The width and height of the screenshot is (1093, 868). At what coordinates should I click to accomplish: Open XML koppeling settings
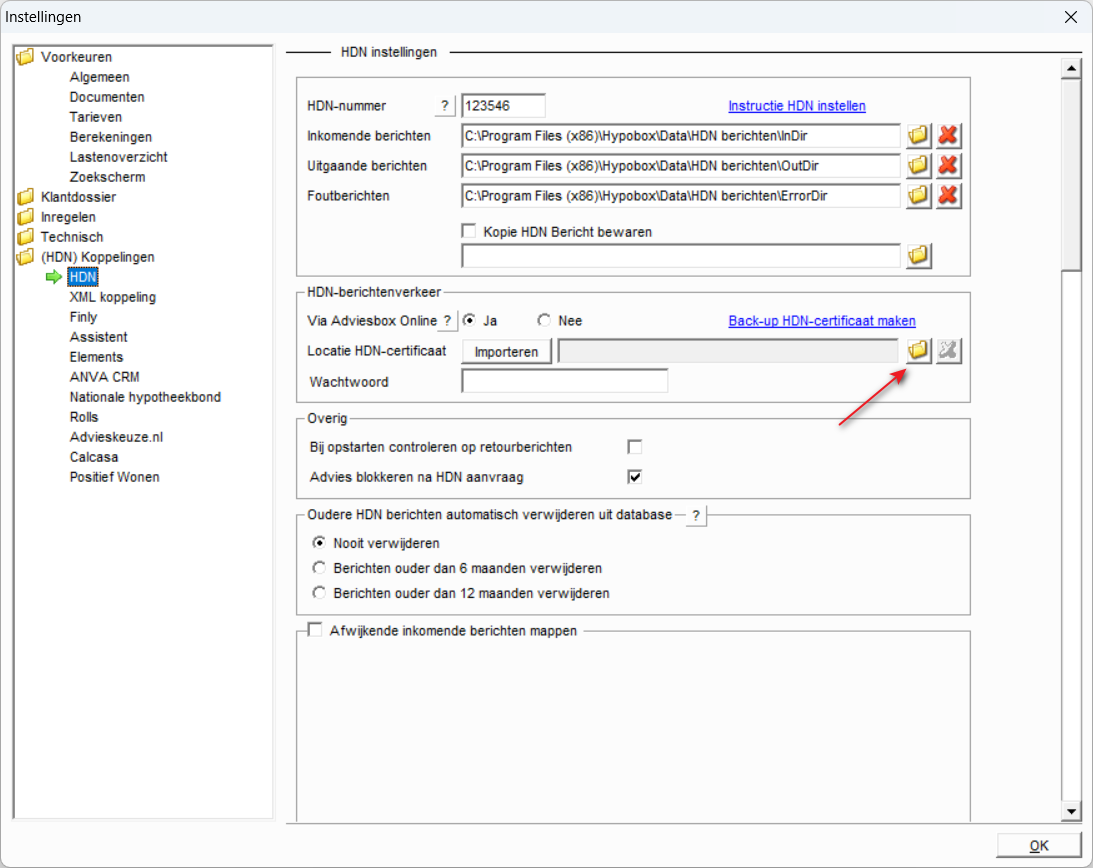[112, 297]
